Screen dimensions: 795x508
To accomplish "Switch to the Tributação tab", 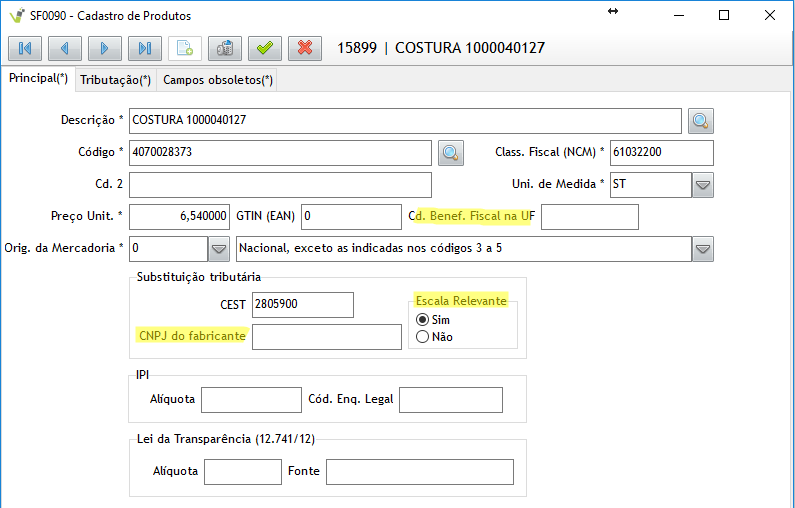I will point(116,80).
